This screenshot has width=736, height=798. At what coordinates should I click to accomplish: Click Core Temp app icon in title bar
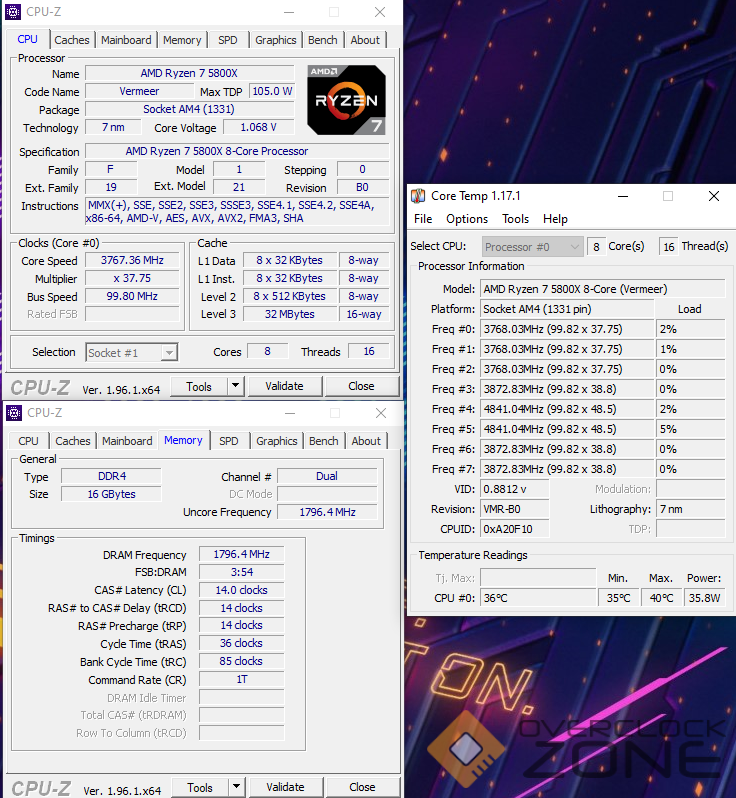coord(418,196)
